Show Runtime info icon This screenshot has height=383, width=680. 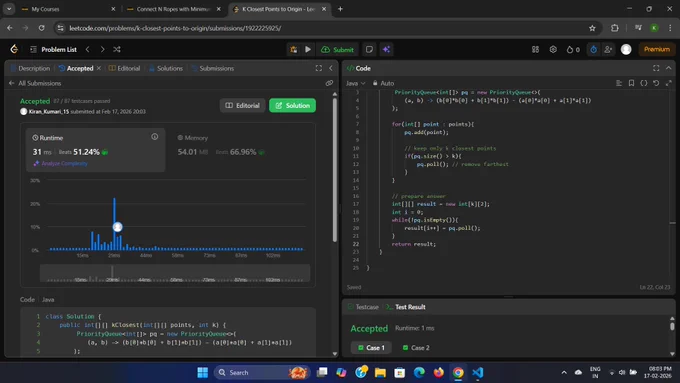tap(154, 137)
